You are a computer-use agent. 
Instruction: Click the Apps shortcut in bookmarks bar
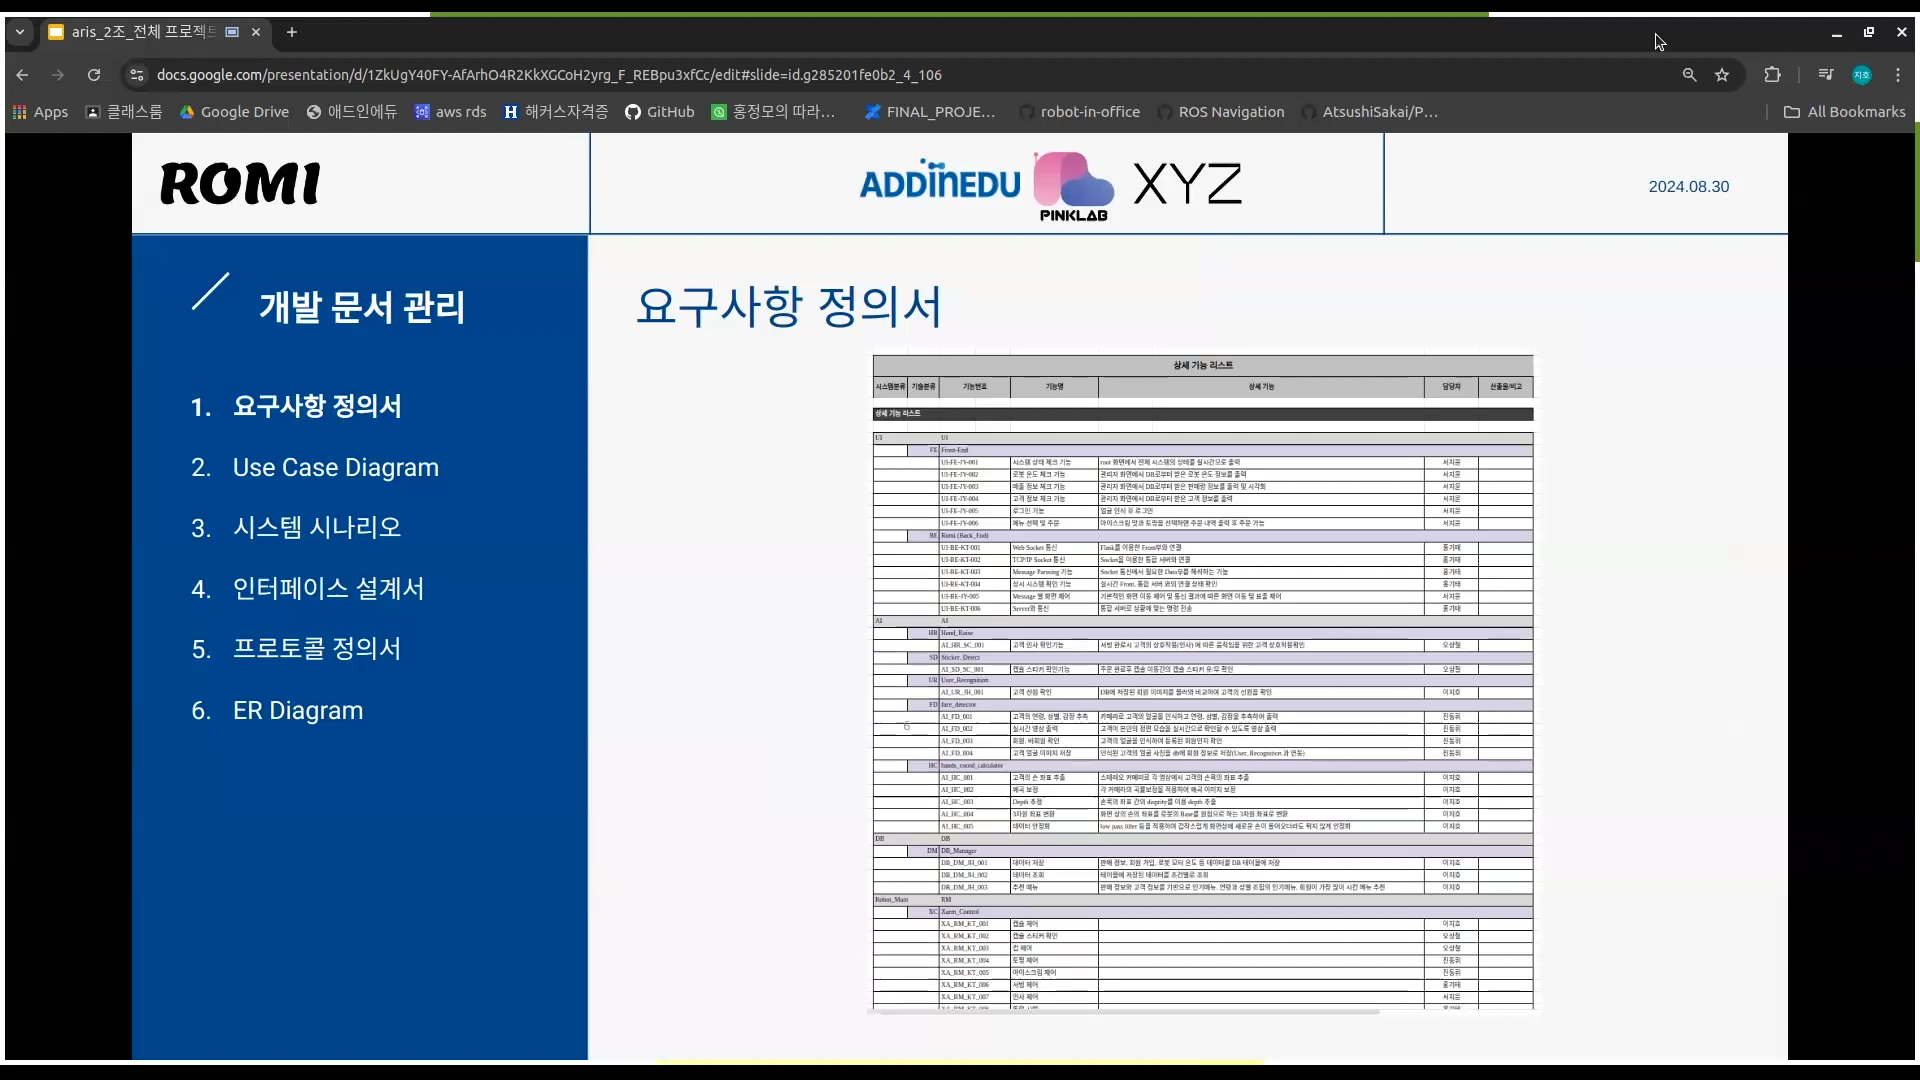click(41, 112)
